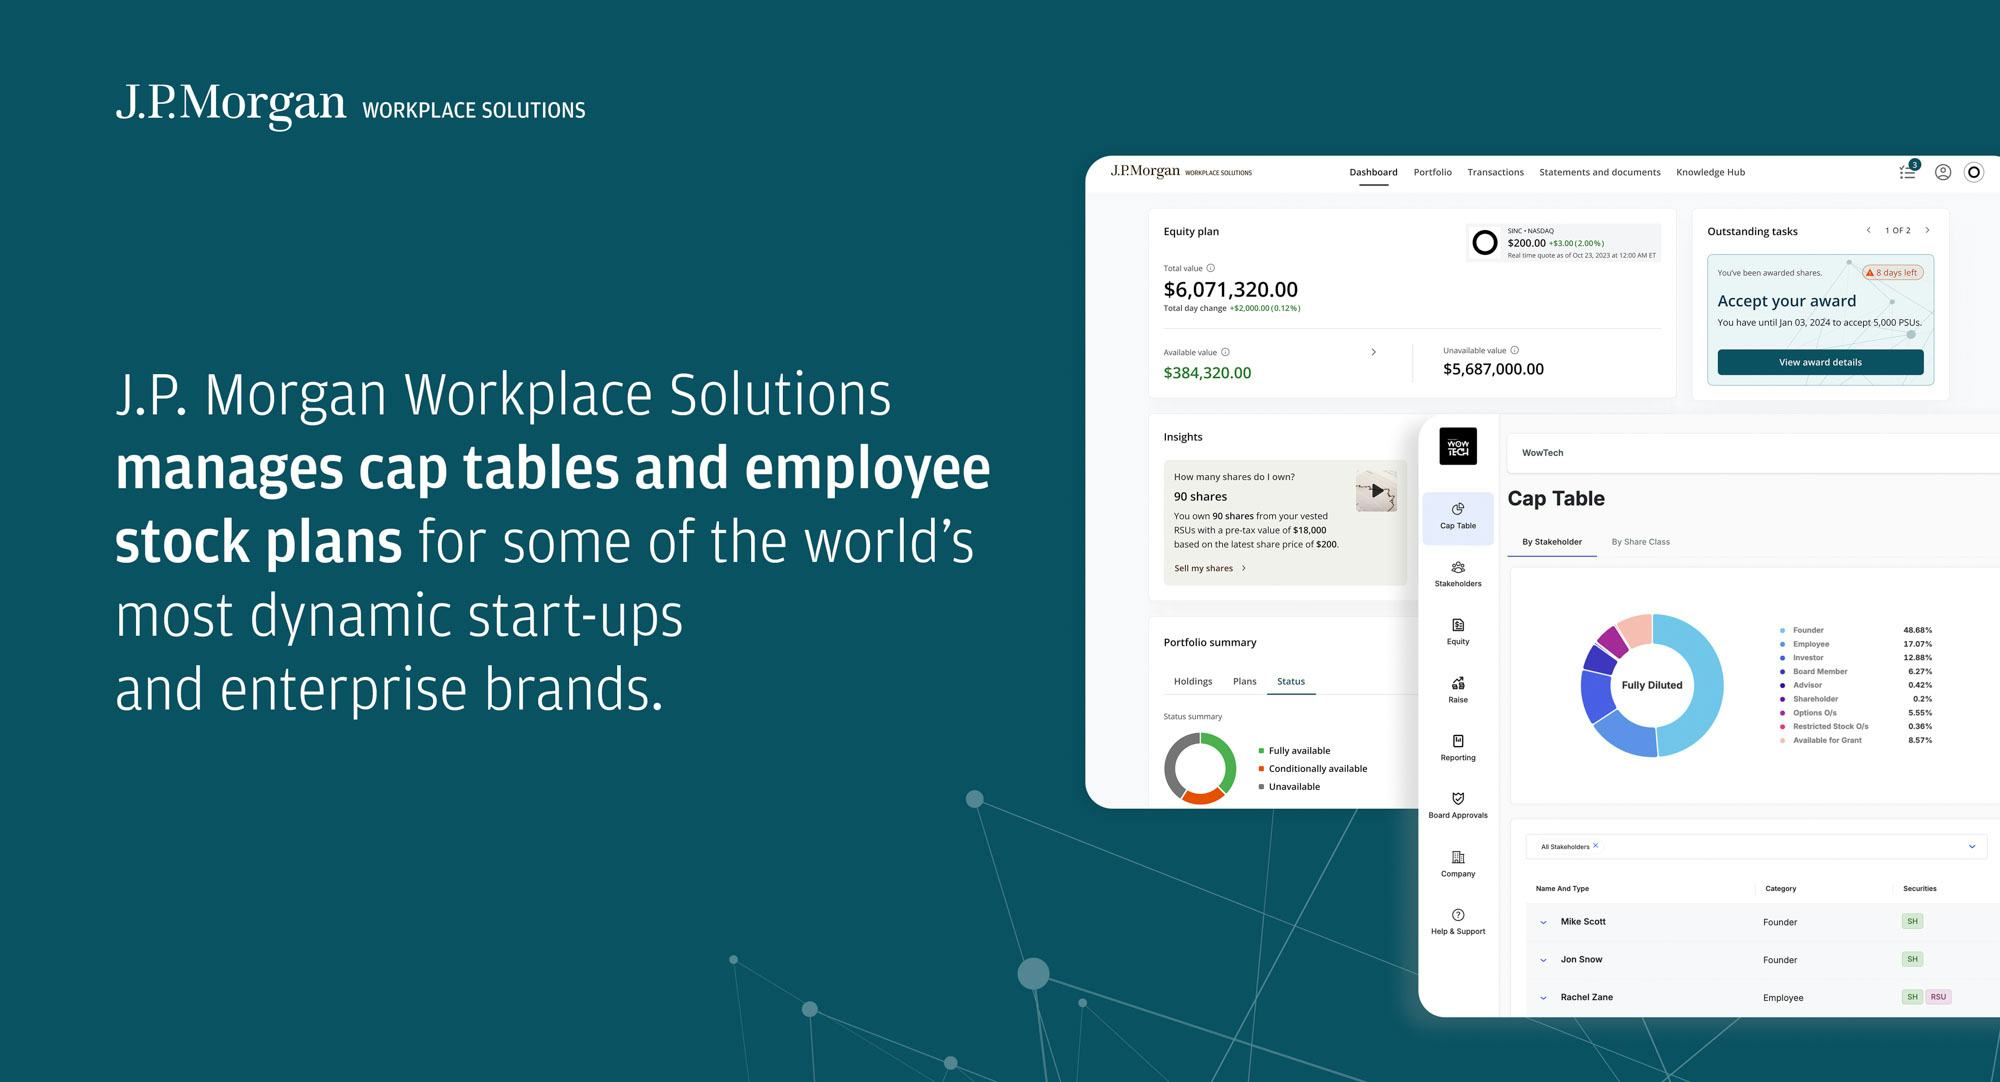The image size is (2000, 1082).
Task: Click SH badge in Mike Scott row
Action: pos(1912,921)
